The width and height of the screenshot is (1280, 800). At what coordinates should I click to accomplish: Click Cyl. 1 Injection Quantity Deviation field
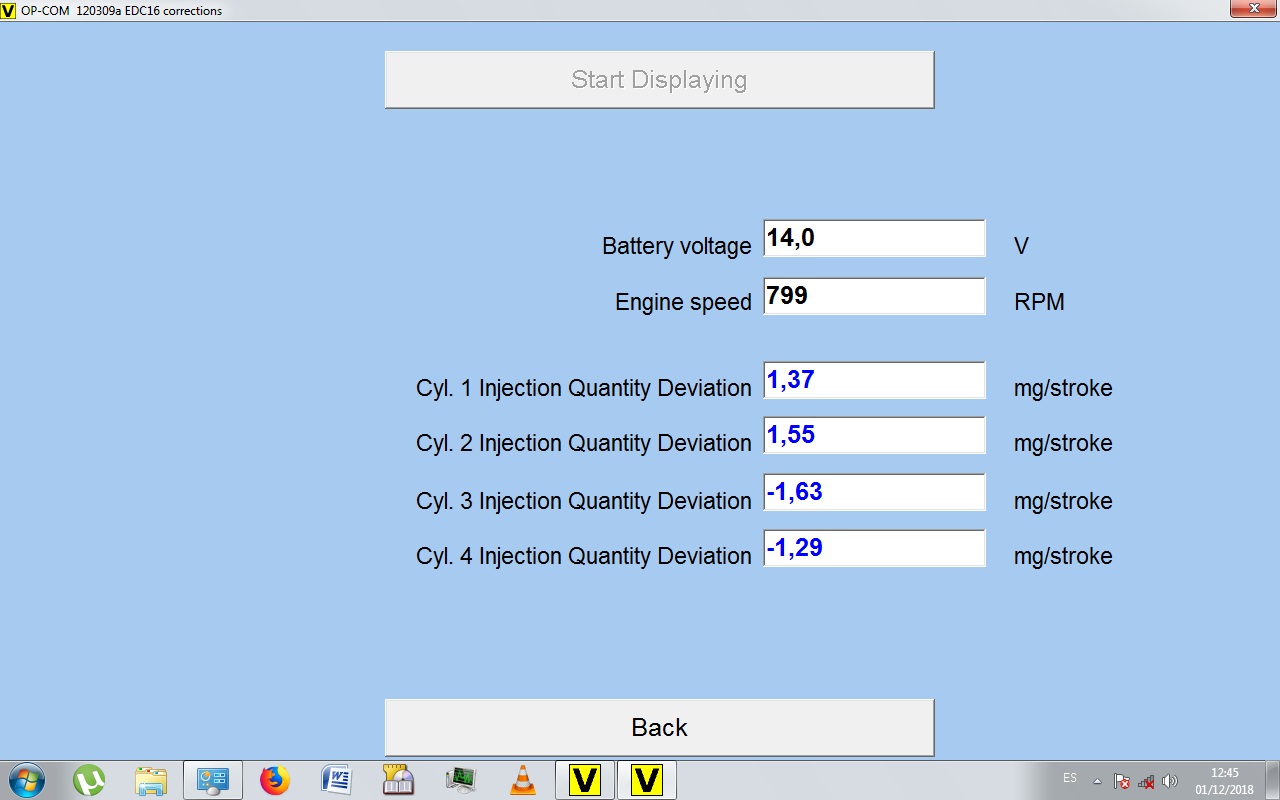point(874,380)
